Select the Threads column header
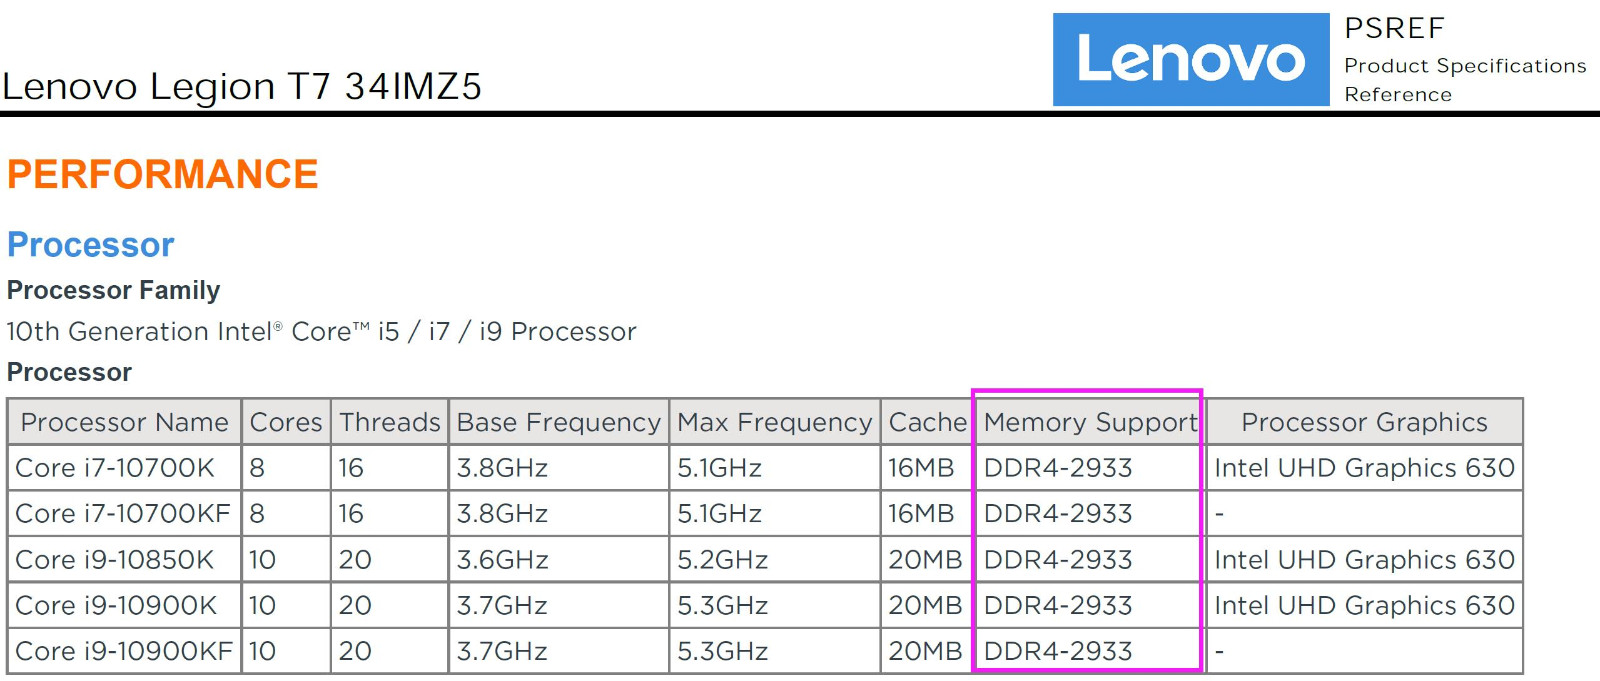Viewport: 1600px width, 681px height. point(390,422)
